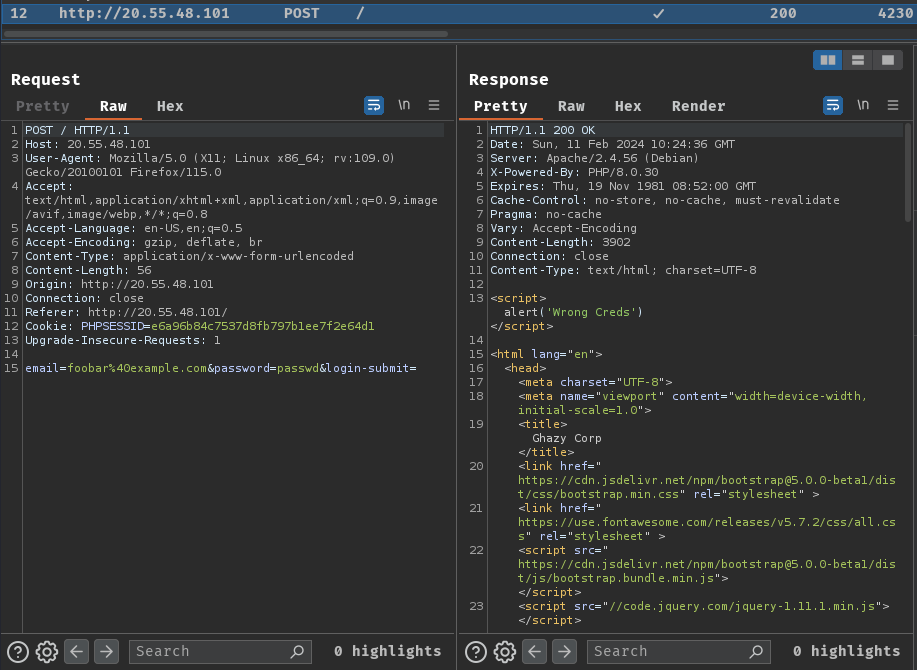
Task: Click the 'HTTP/1.1 200 OK' response line
Action: (x=543, y=130)
